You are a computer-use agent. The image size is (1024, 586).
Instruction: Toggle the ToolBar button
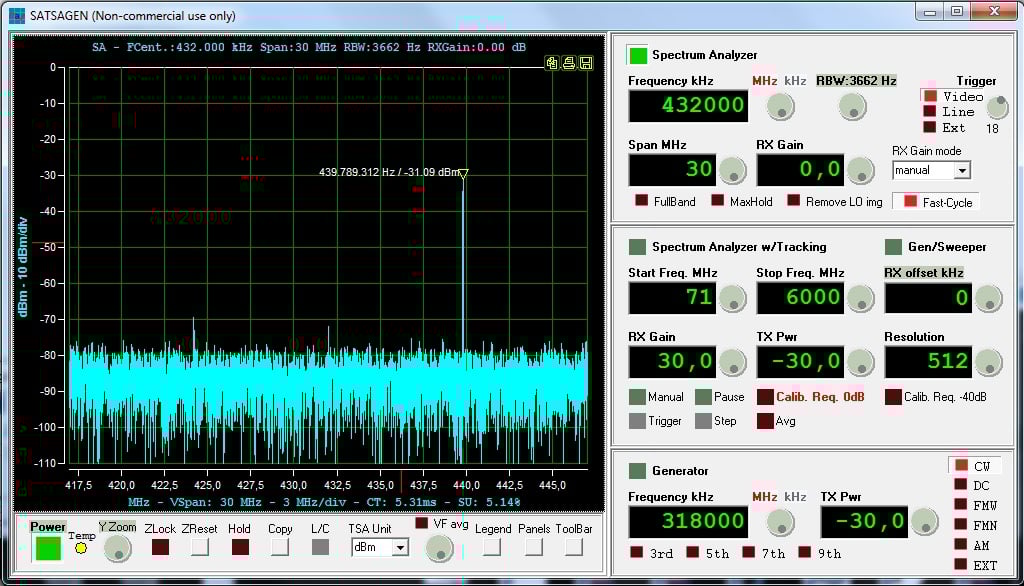574,547
